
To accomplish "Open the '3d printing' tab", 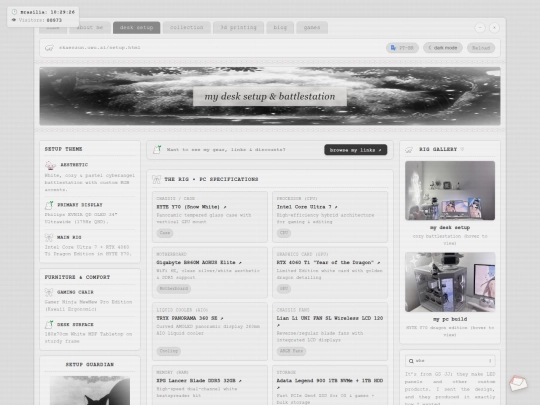I will (238, 28).
